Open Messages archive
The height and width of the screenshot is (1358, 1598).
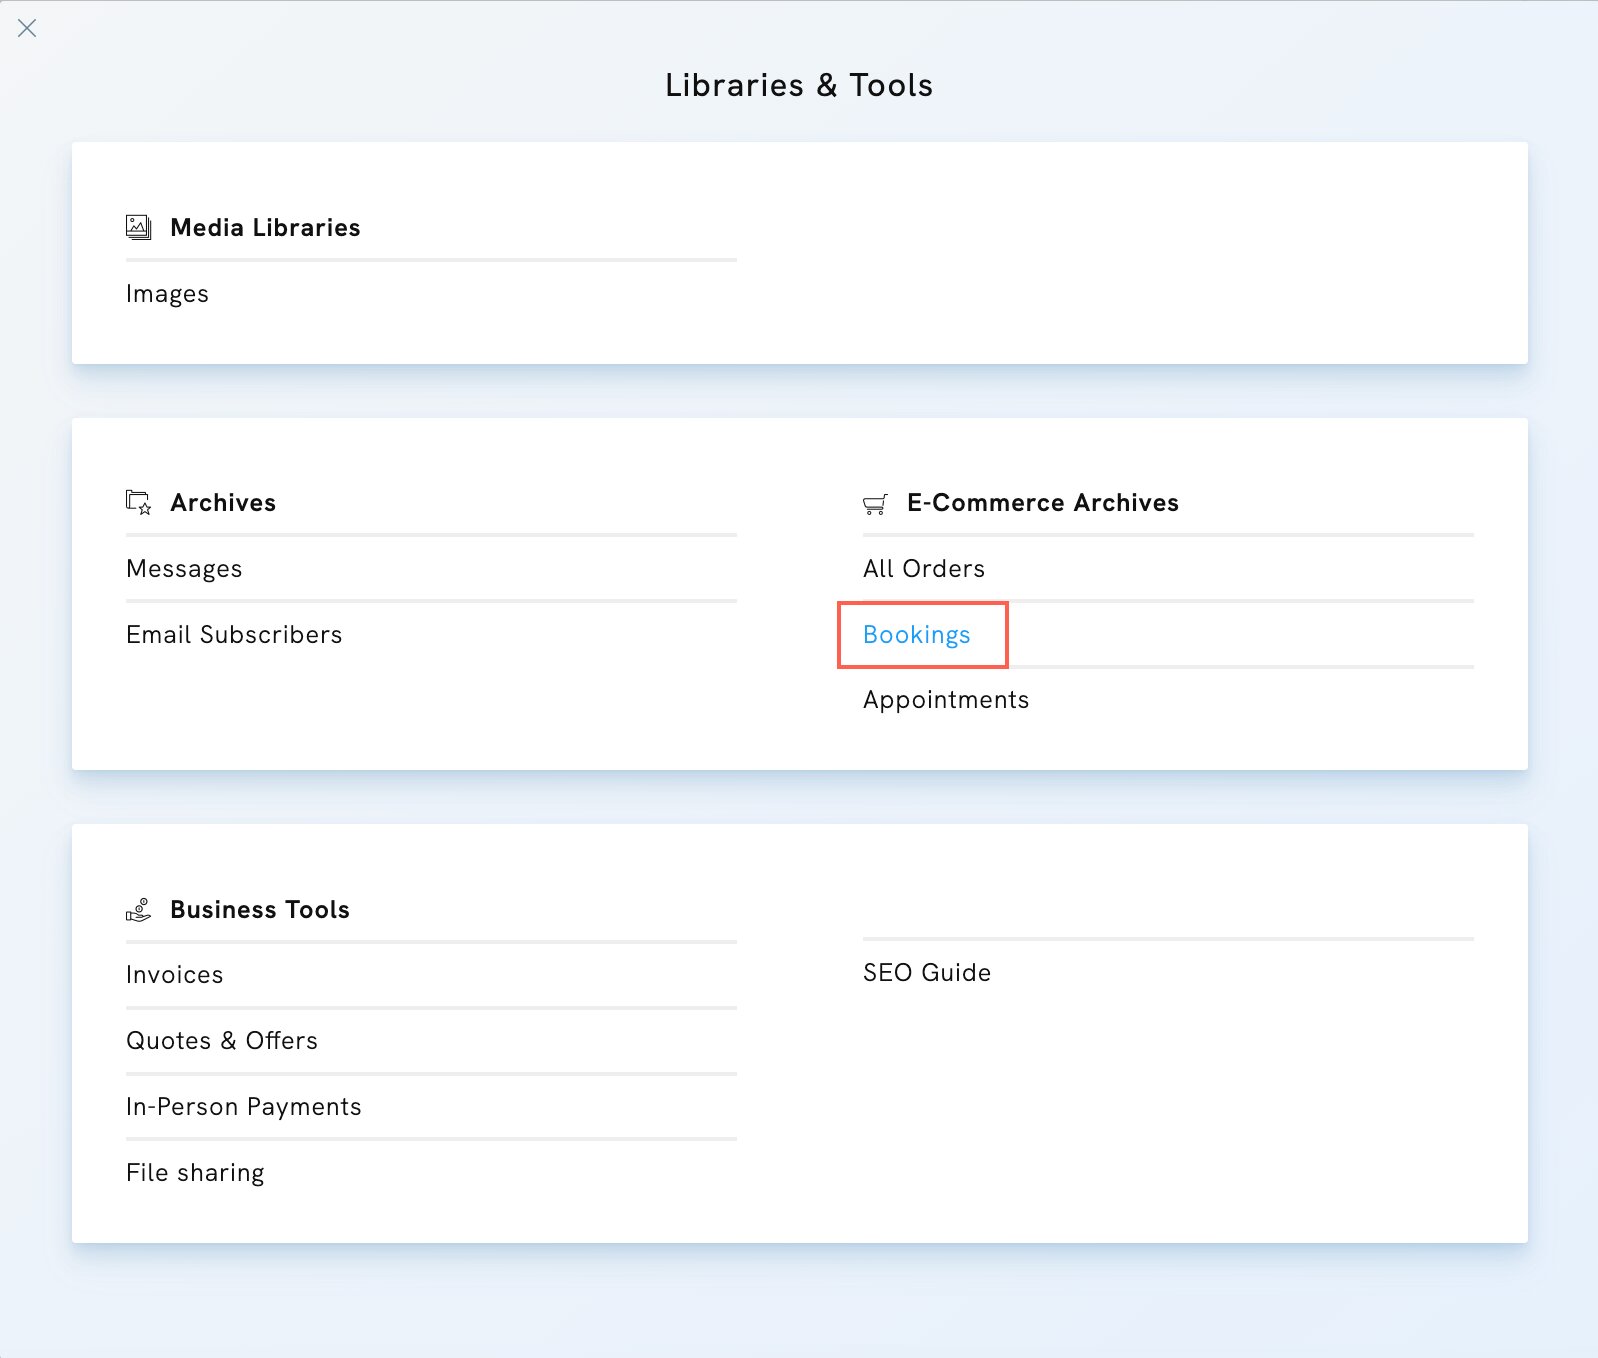point(184,569)
